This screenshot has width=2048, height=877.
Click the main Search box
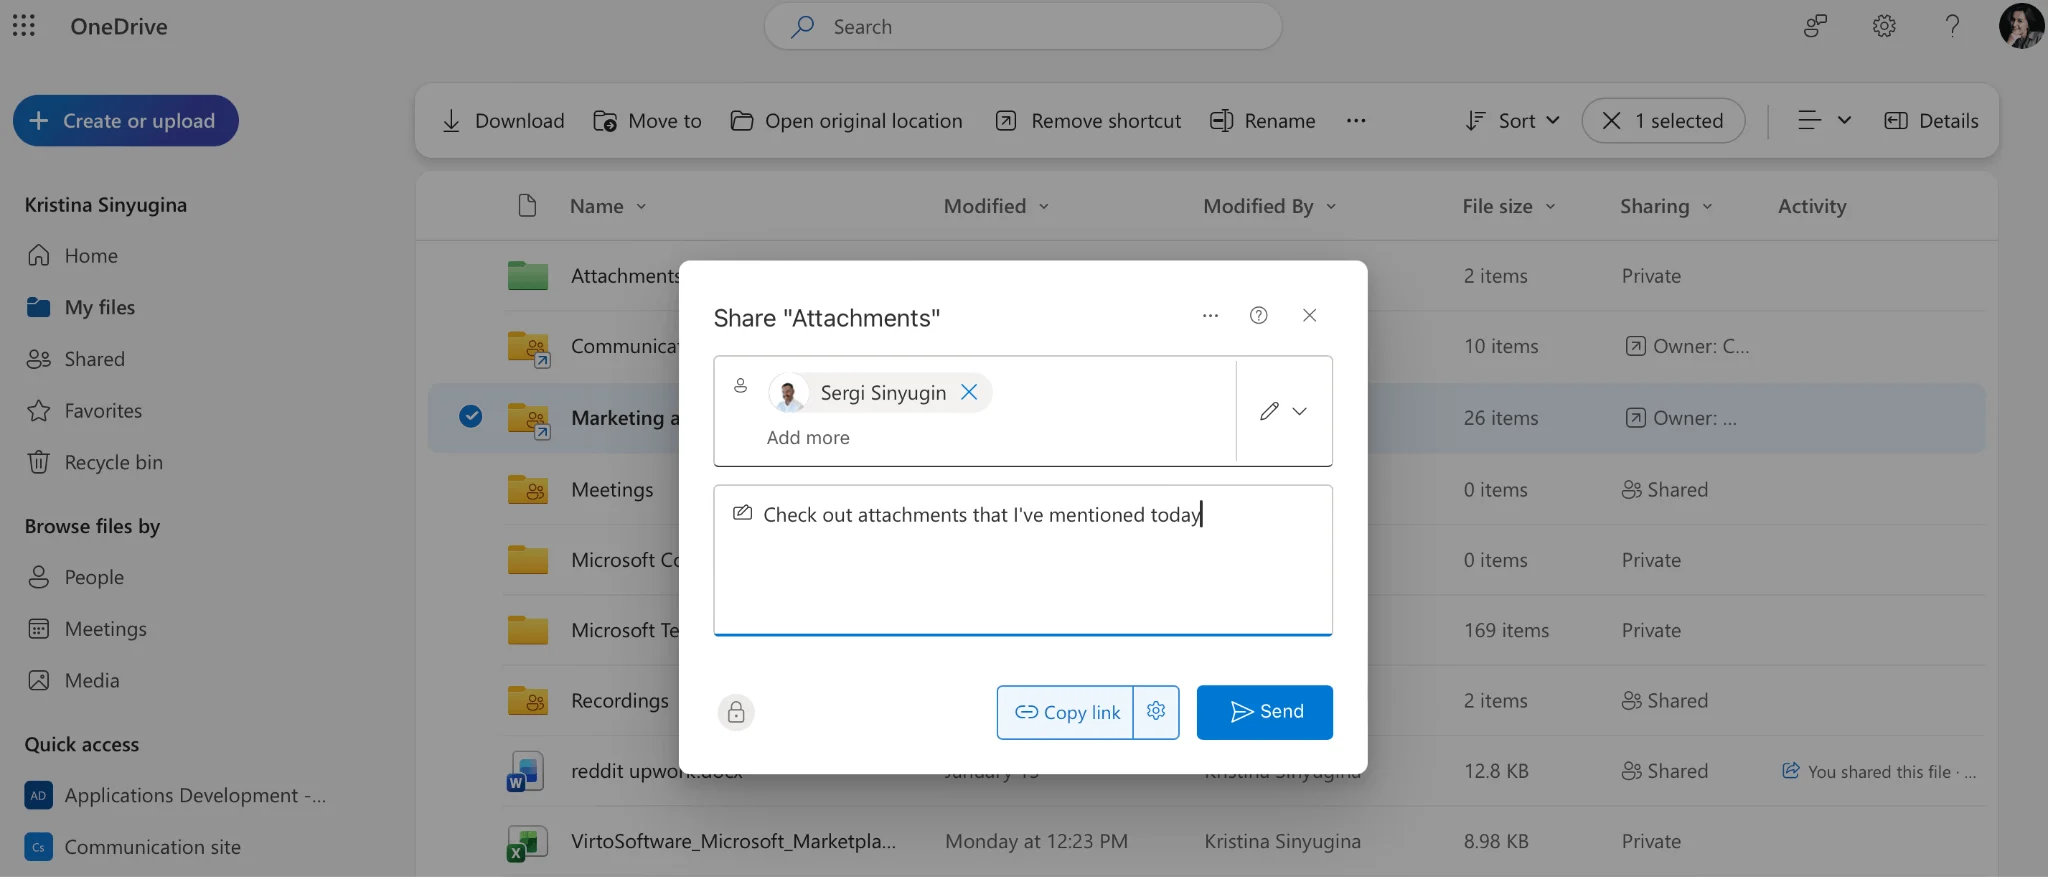coord(1023,27)
